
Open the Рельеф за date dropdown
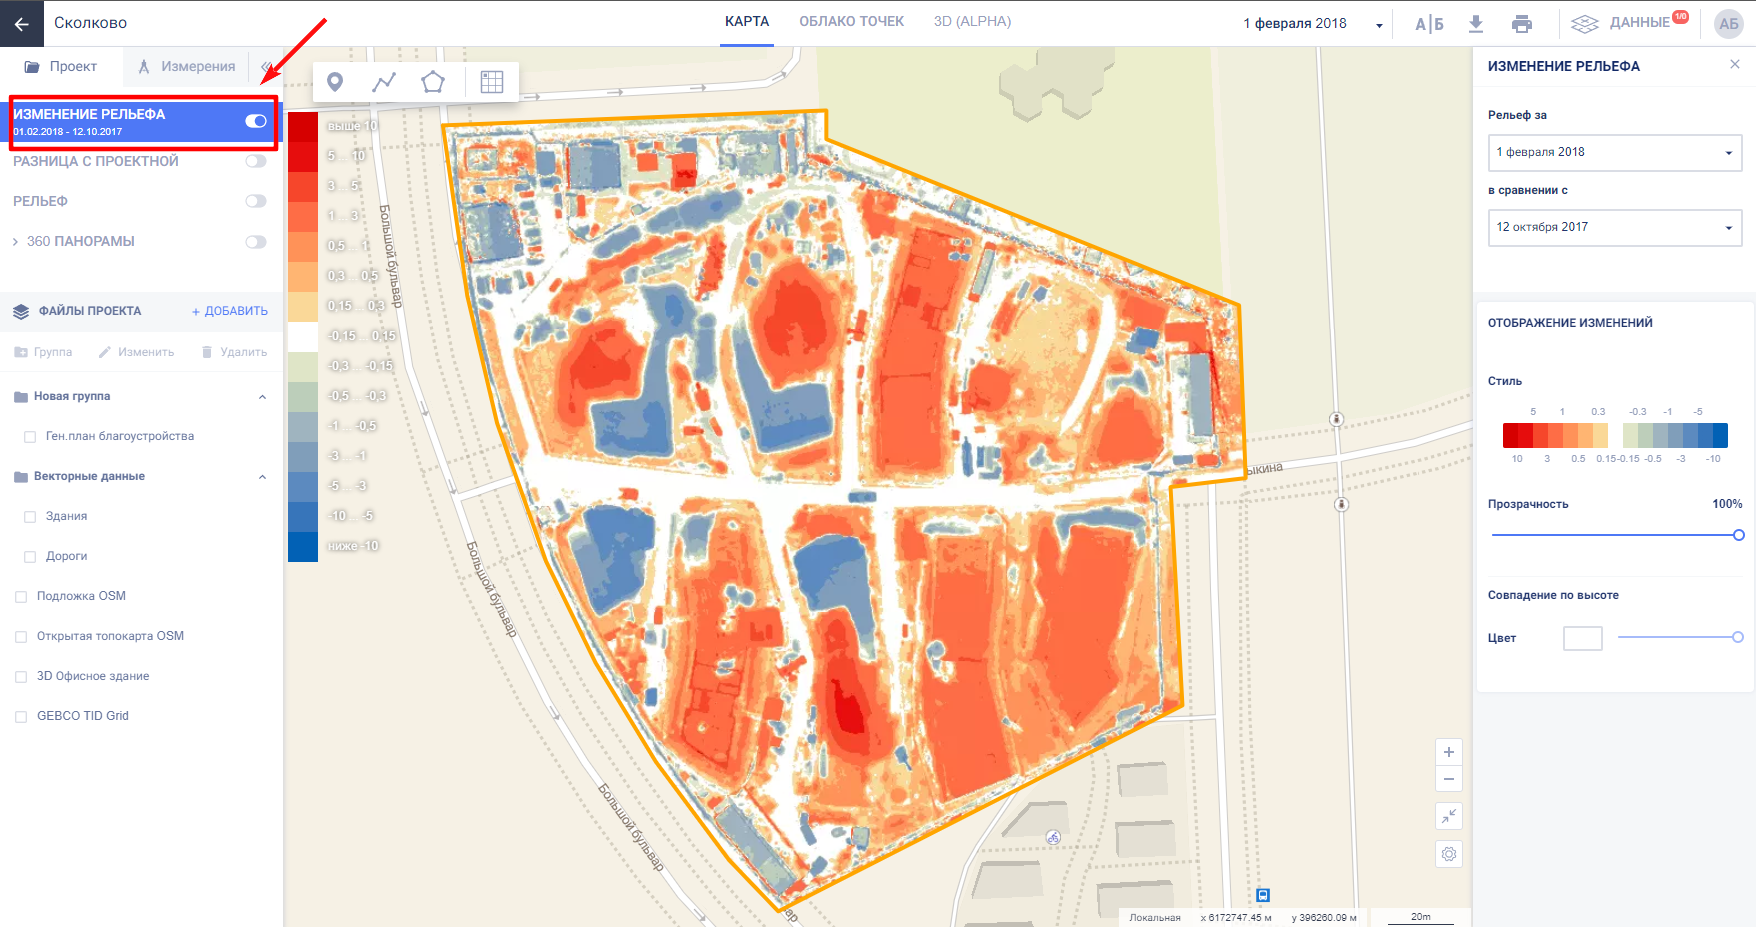pyautogui.click(x=1614, y=153)
